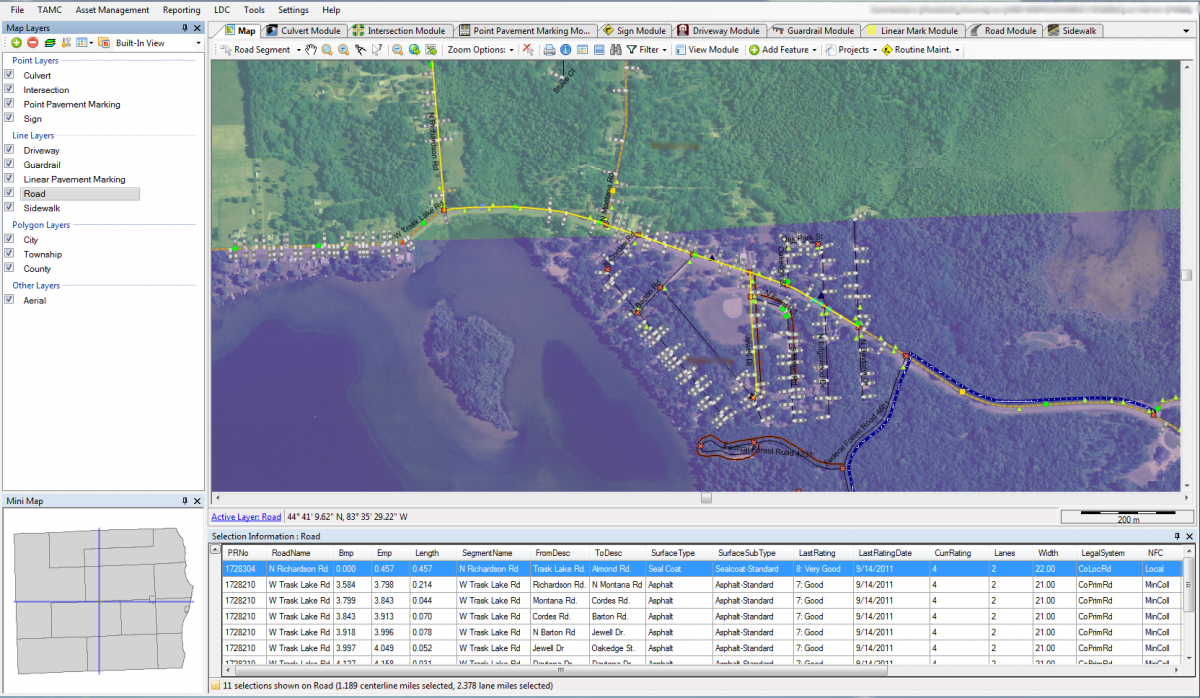
Task: Toggle the Point Pavement Marking checkbox
Action: point(10,104)
